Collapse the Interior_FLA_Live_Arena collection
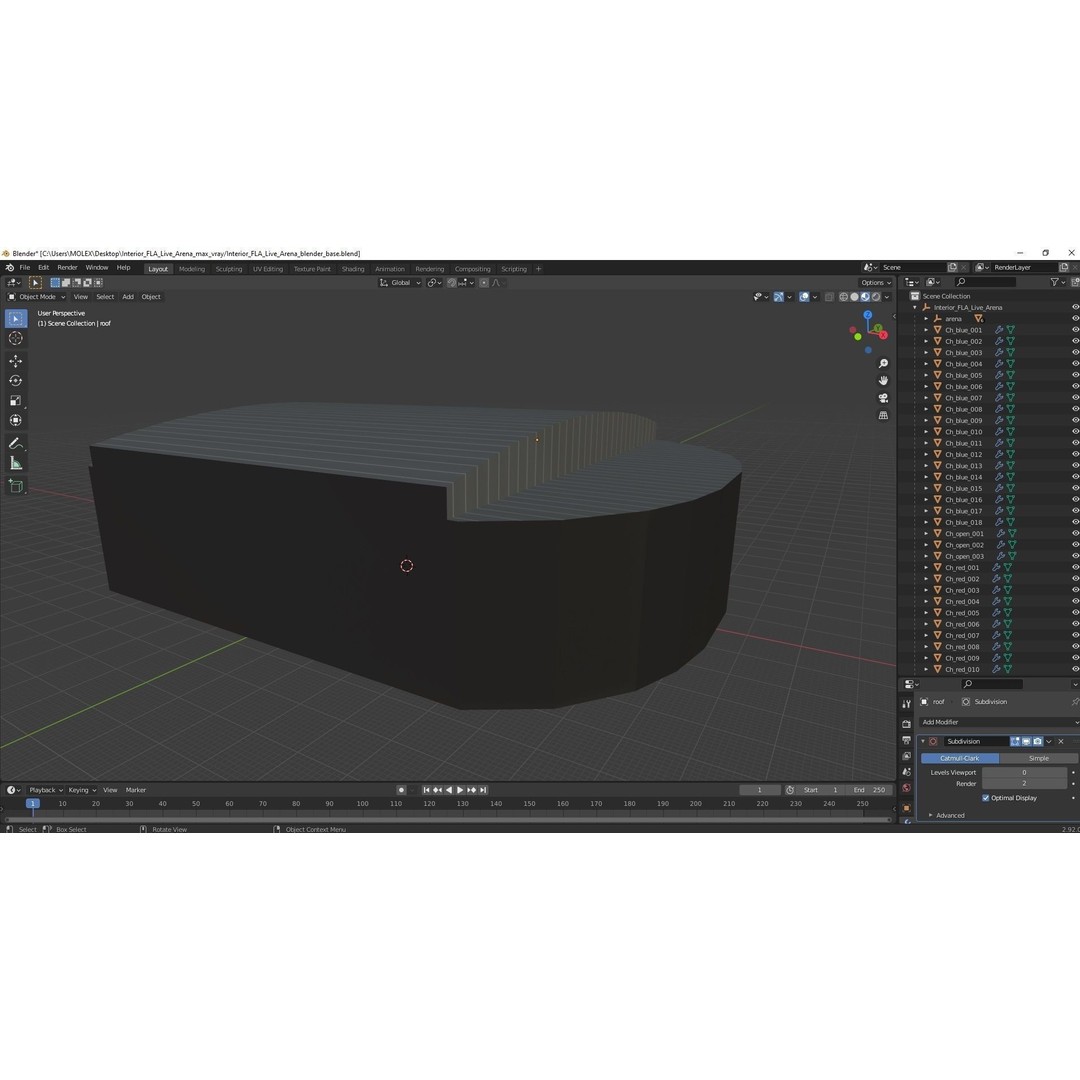This screenshot has width=1080, height=1080. [x=915, y=307]
